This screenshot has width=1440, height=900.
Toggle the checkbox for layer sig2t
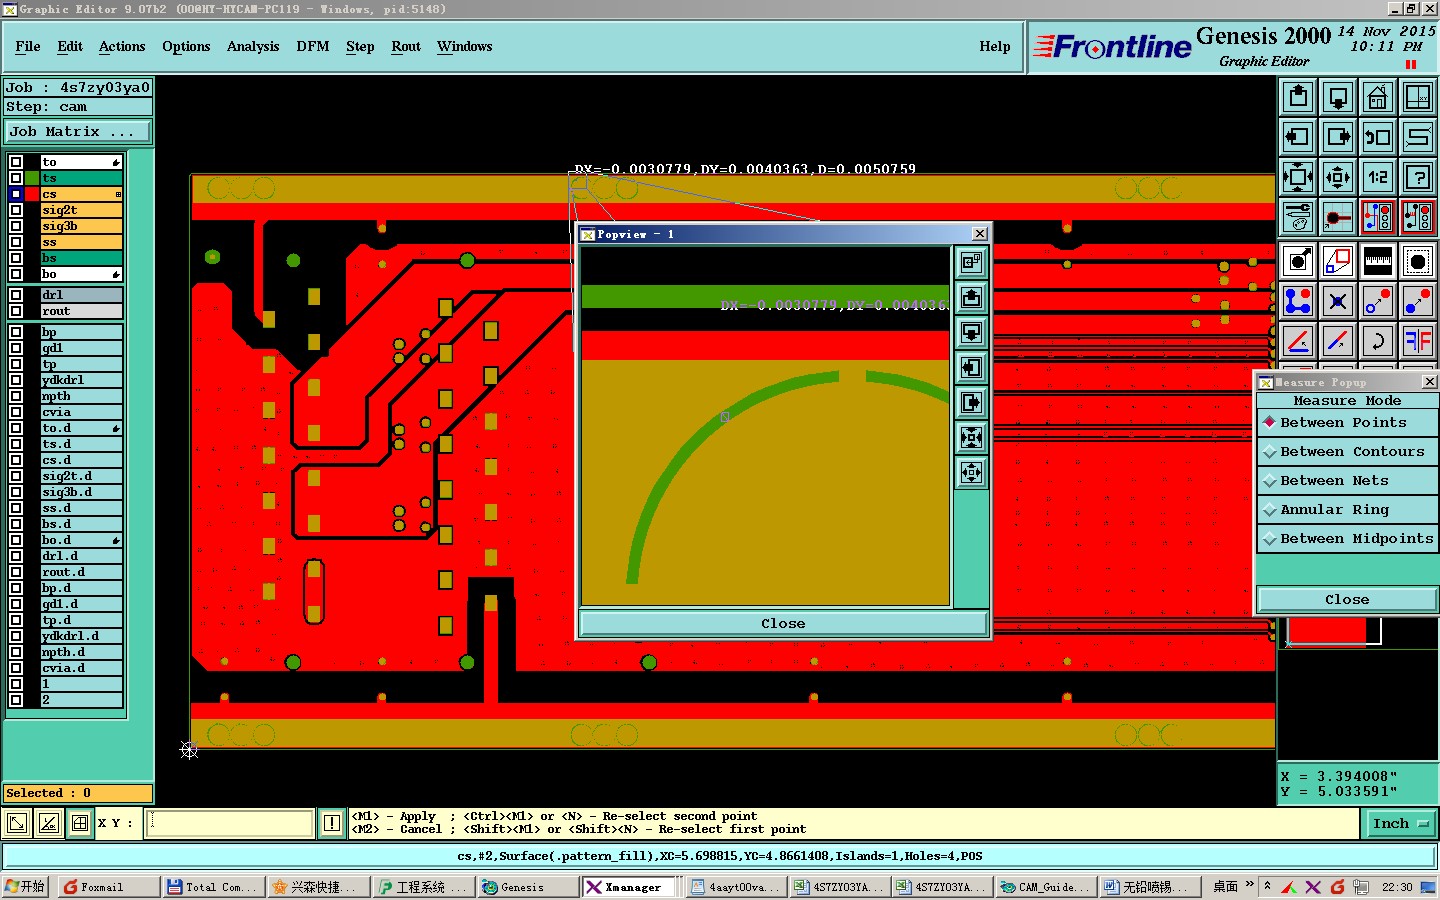(16, 210)
